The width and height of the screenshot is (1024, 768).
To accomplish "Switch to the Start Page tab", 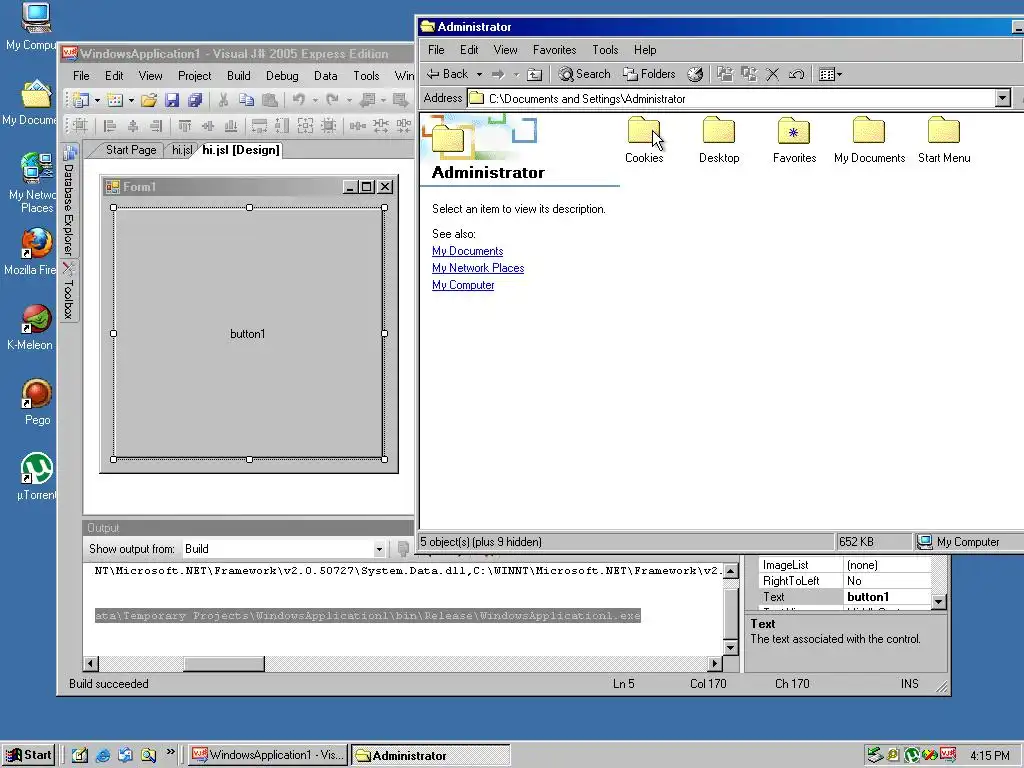I will (131, 150).
